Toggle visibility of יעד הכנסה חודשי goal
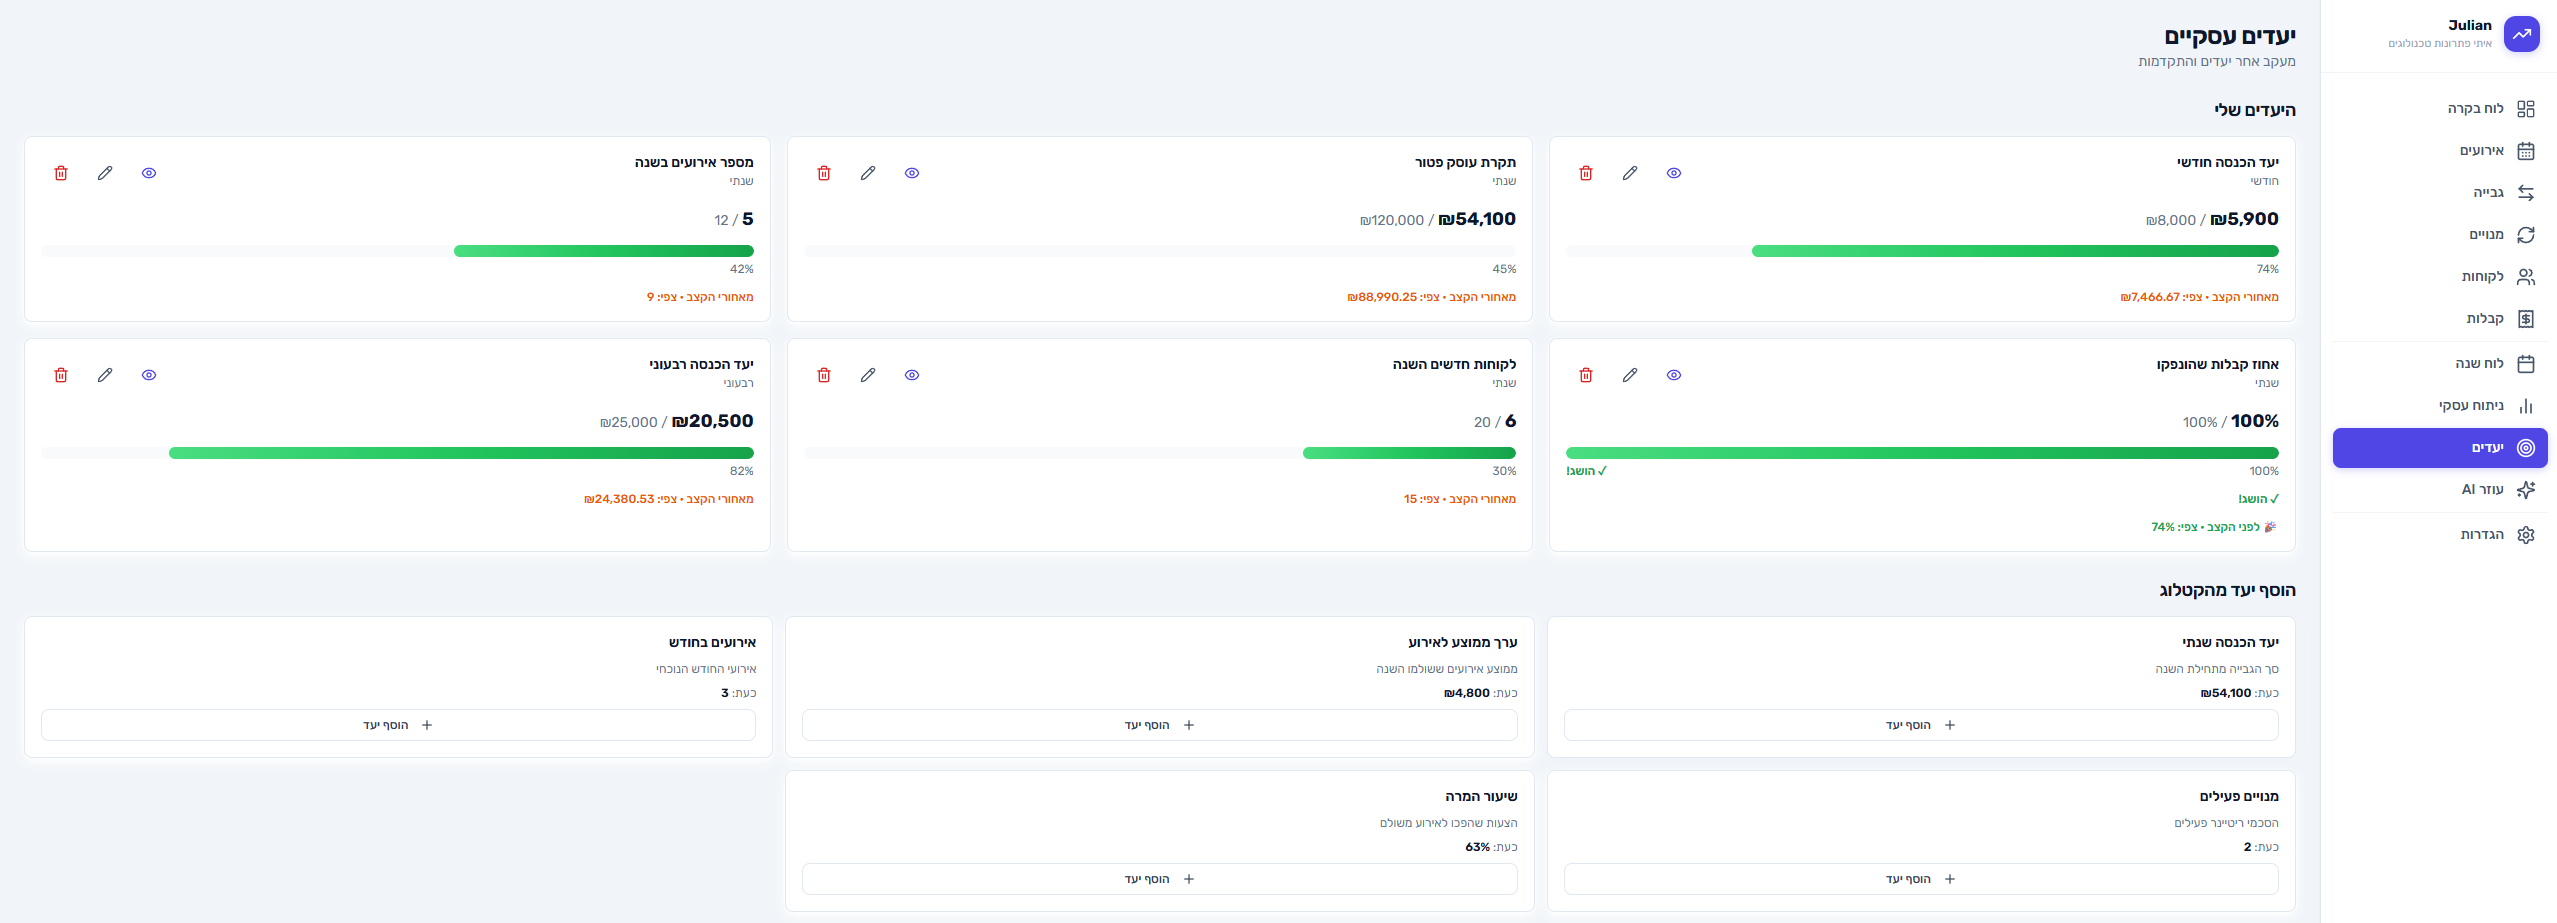 [x=1674, y=173]
